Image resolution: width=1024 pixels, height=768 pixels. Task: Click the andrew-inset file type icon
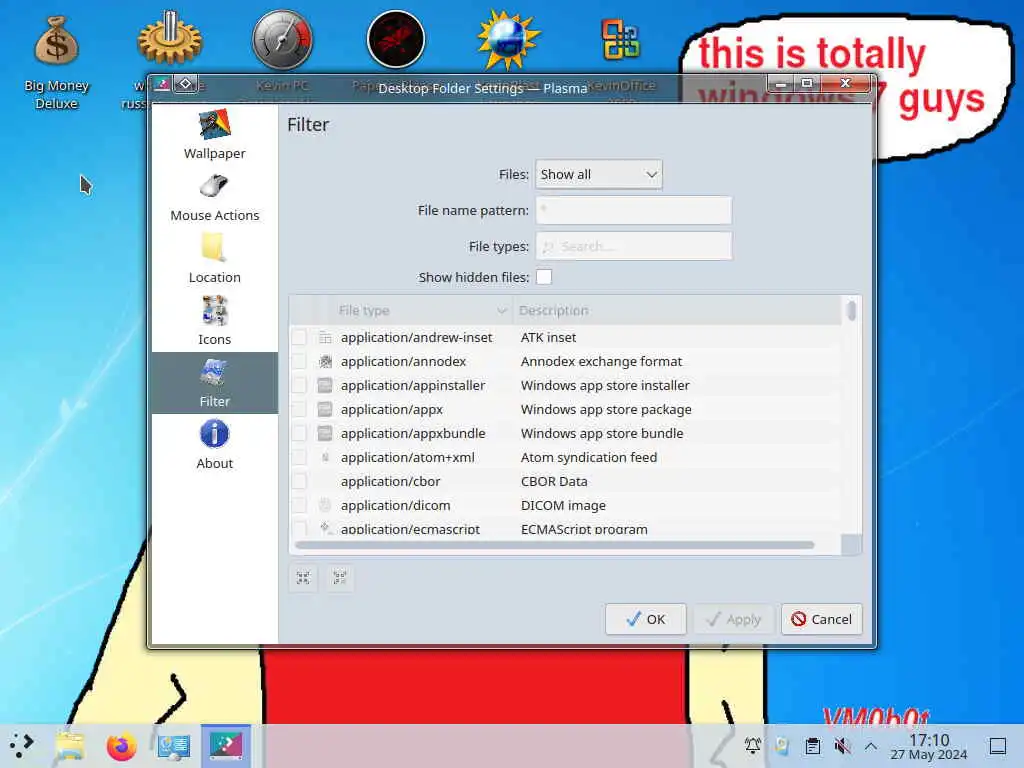pyautogui.click(x=325, y=337)
